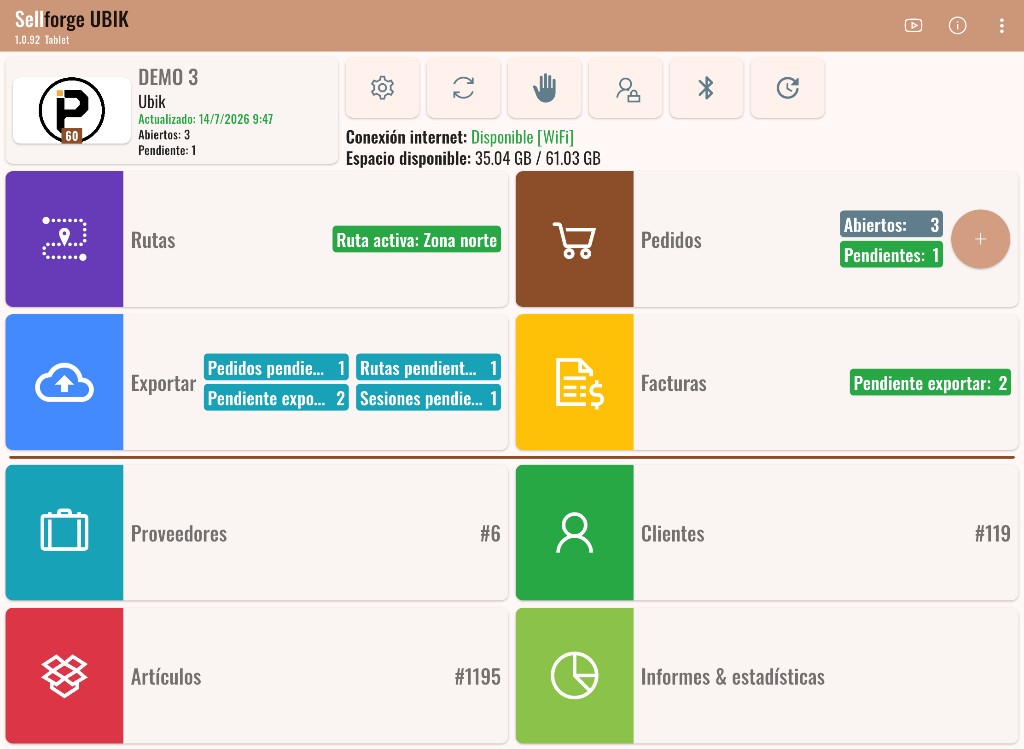Click the clock history icon button
This screenshot has width=1024, height=749.
[x=787, y=88]
